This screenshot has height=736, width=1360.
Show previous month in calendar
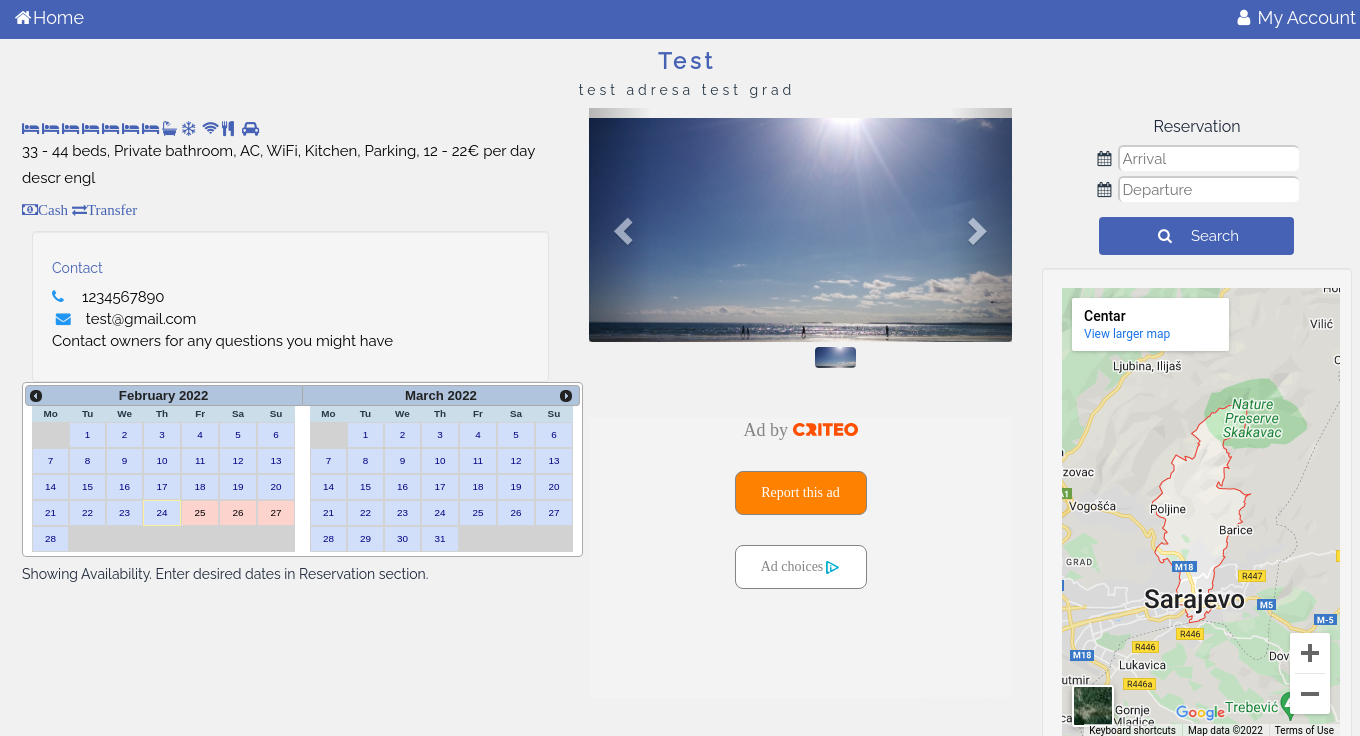point(36,396)
